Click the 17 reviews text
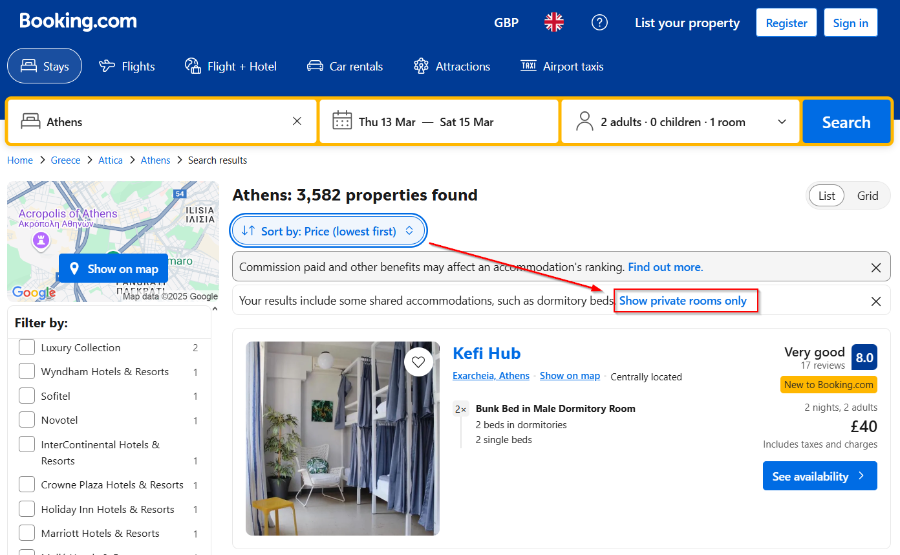 coord(823,366)
